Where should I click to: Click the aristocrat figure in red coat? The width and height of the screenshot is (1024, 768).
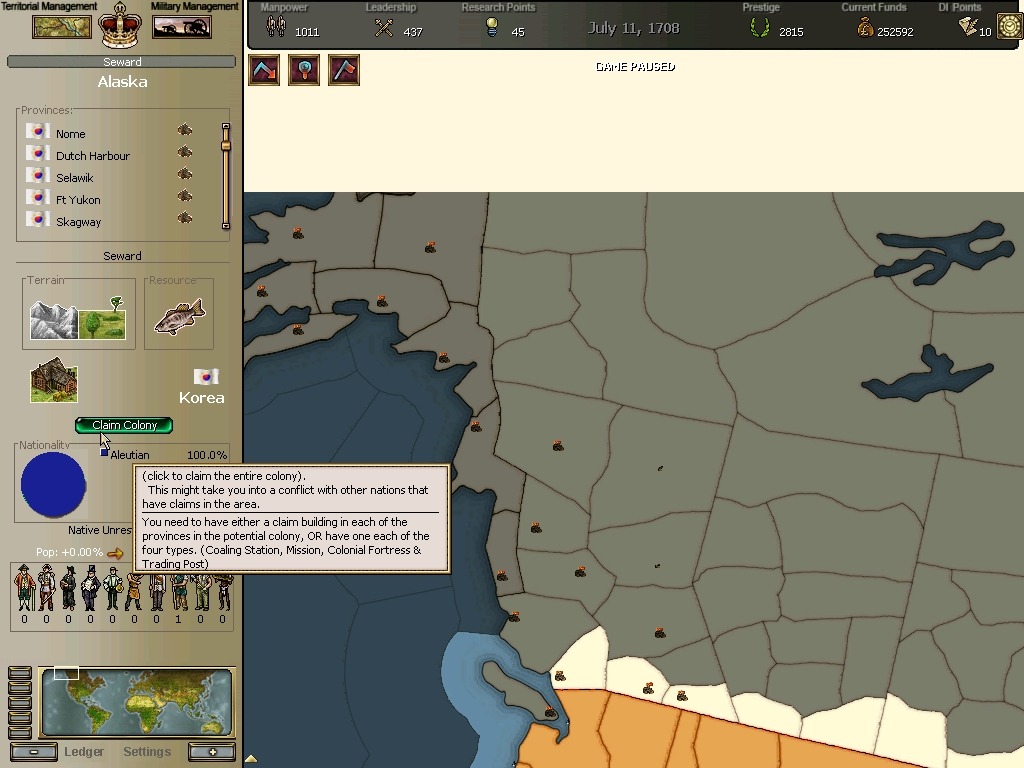click(24, 588)
